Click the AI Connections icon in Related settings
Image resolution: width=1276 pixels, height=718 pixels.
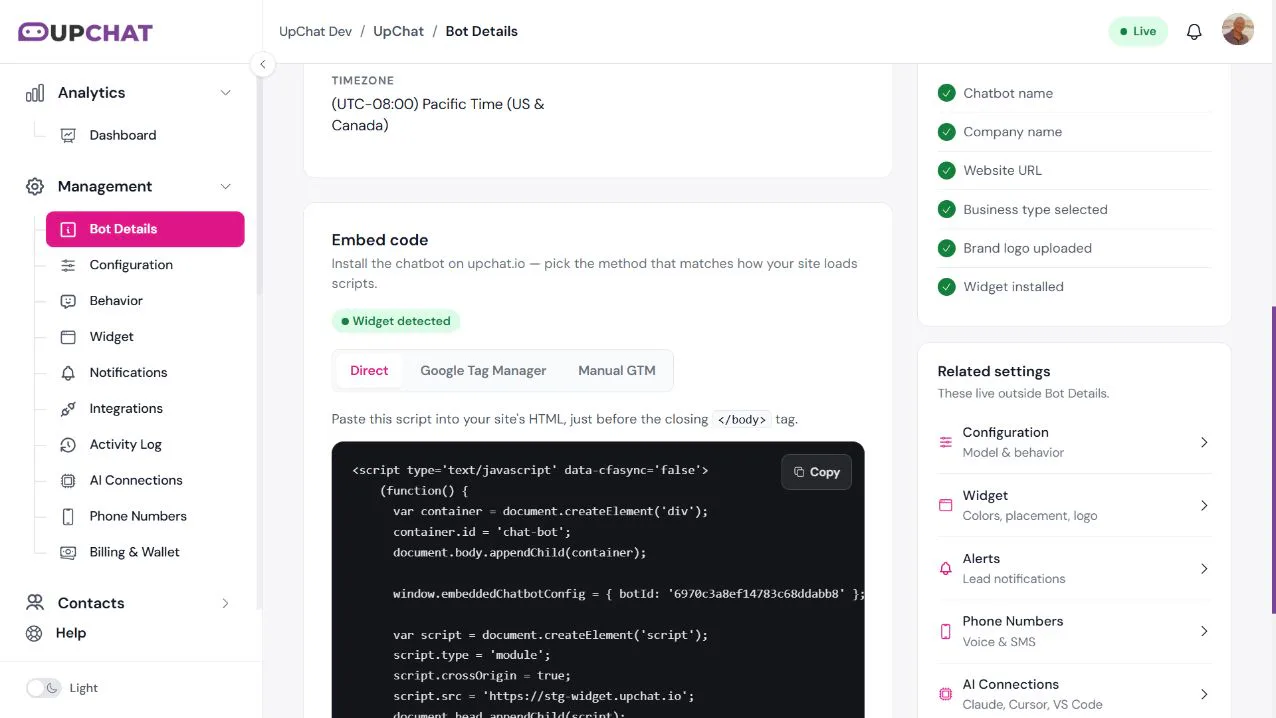point(946,694)
